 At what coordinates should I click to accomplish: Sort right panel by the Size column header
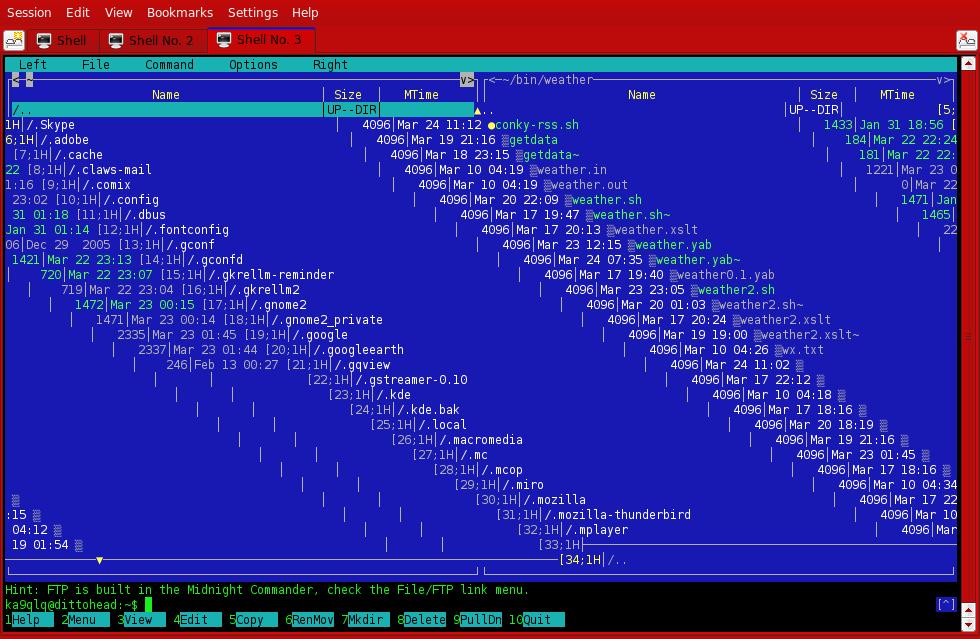point(824,95)
